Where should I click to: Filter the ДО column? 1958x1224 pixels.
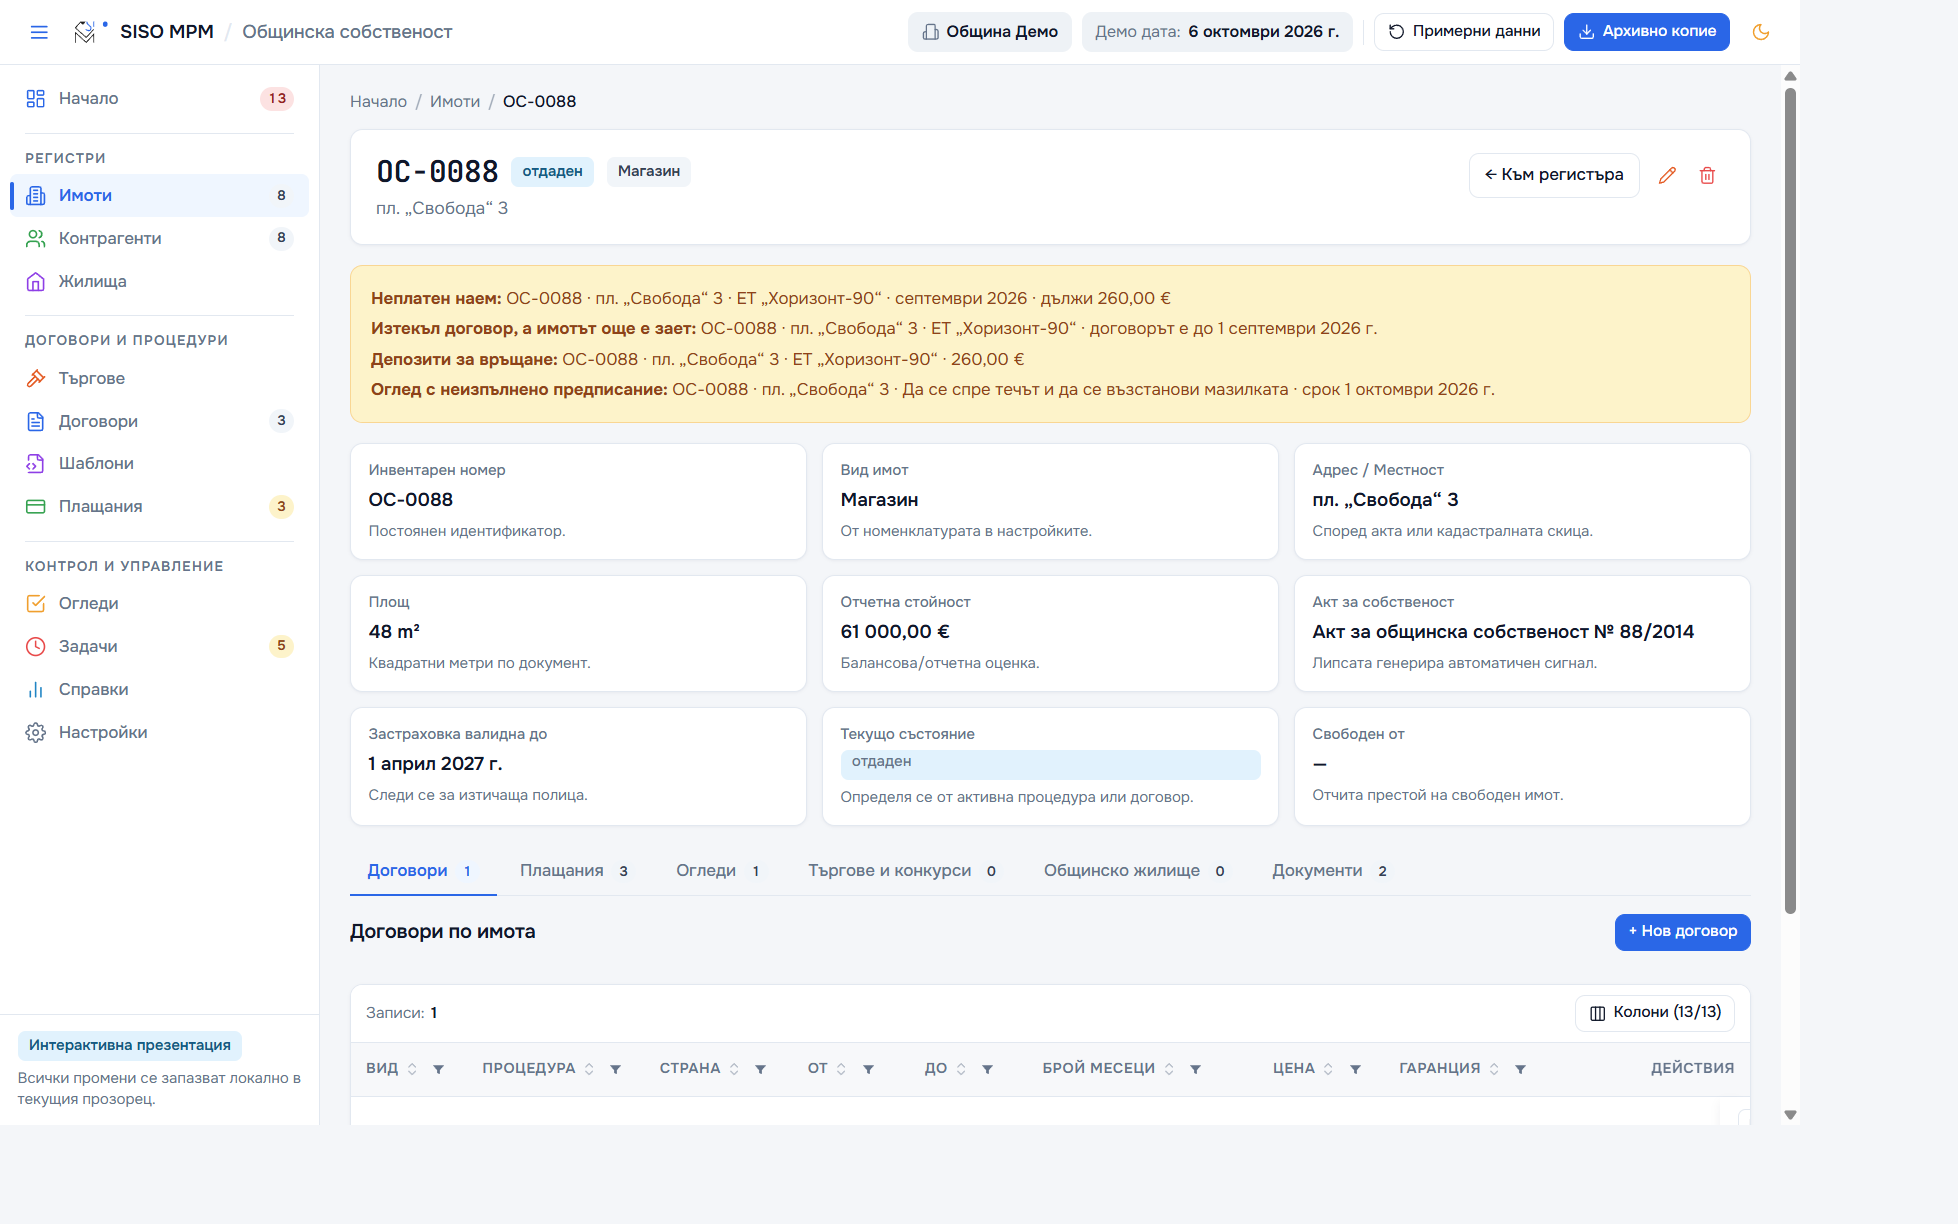987,1069
